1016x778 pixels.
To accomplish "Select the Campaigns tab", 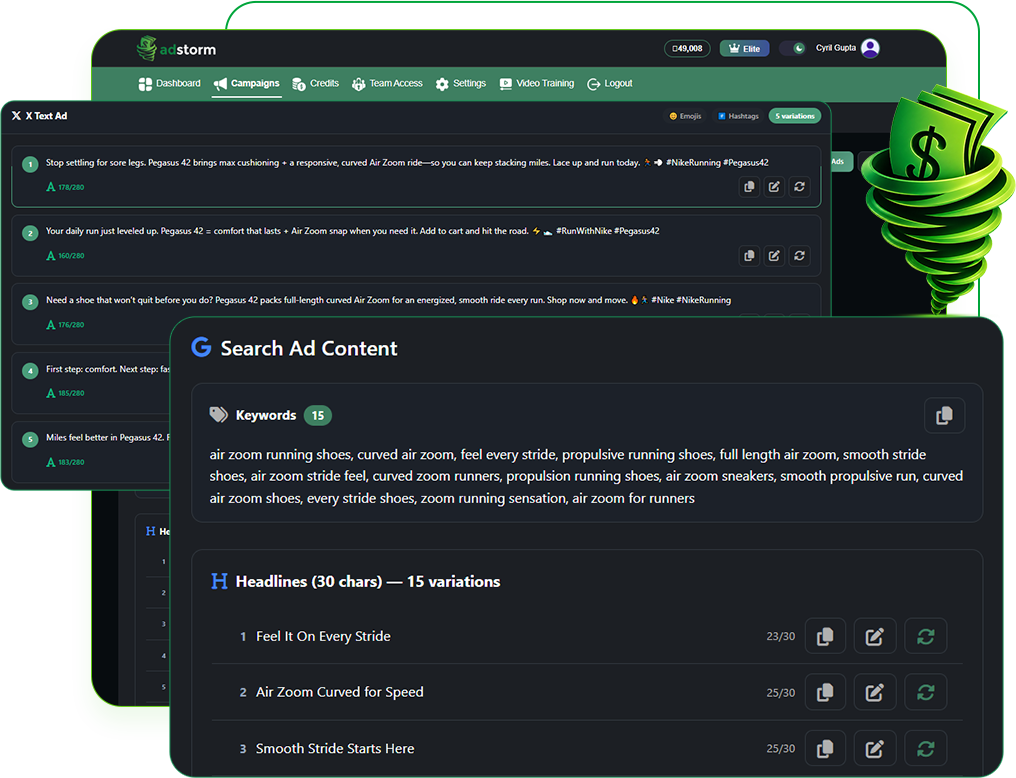I will coord(247,84).
